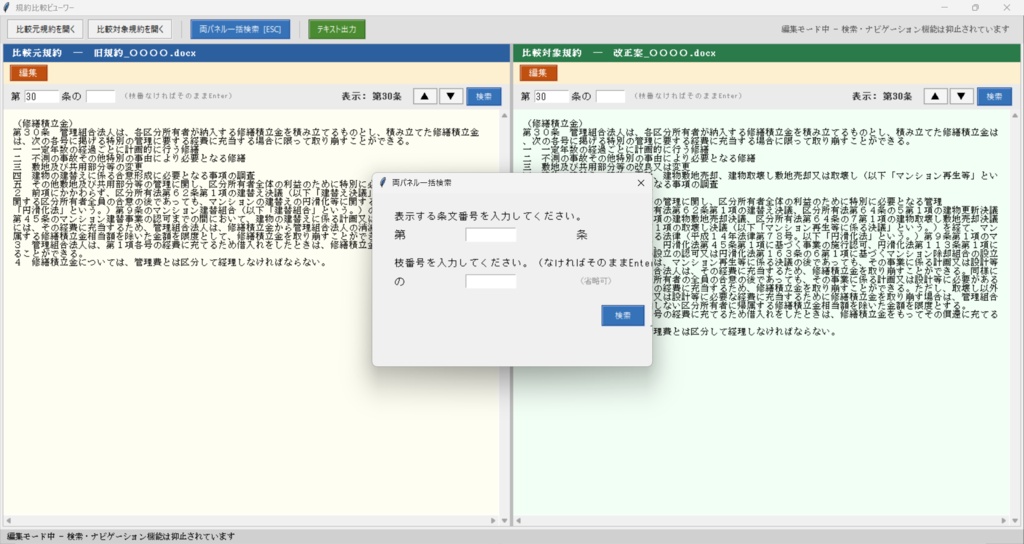This screenshot has height=544, width=1024.
Task: Click left text line 4 修繕積立金については
Action: click(x=169, y=263)
